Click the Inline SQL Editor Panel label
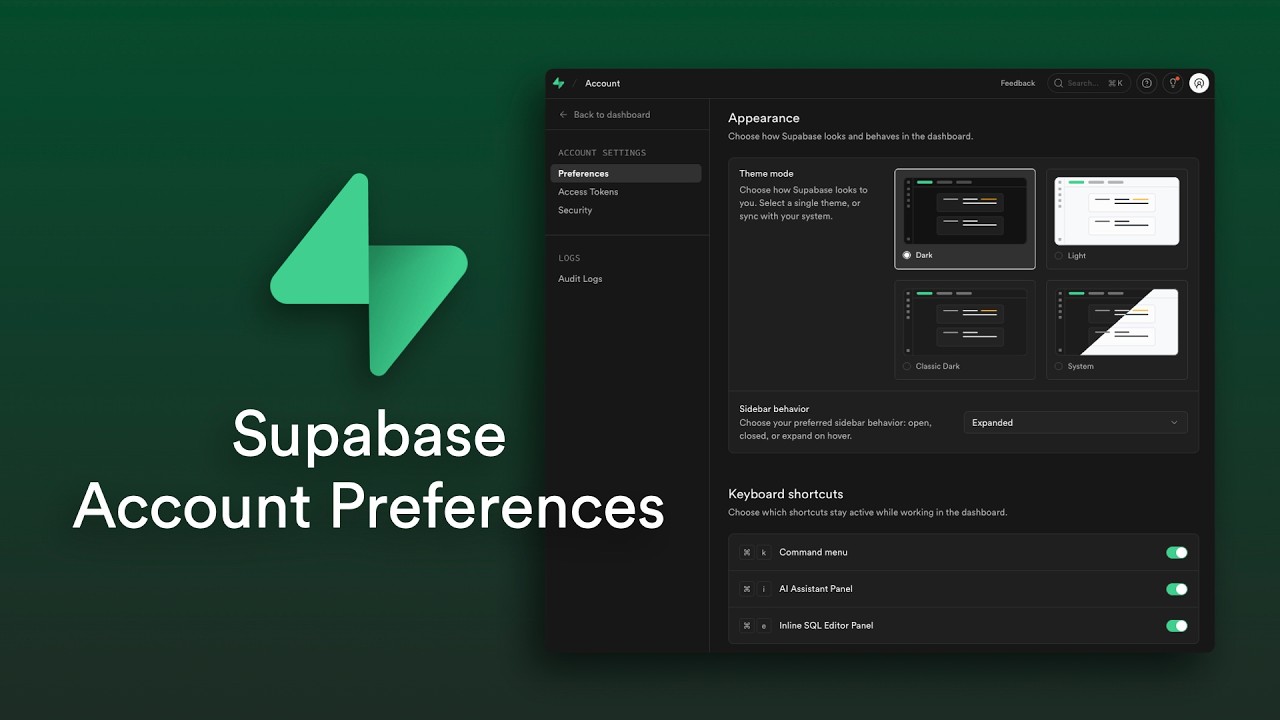Image resolution: width=1280 pixels, height=720 pixels. 826,626
